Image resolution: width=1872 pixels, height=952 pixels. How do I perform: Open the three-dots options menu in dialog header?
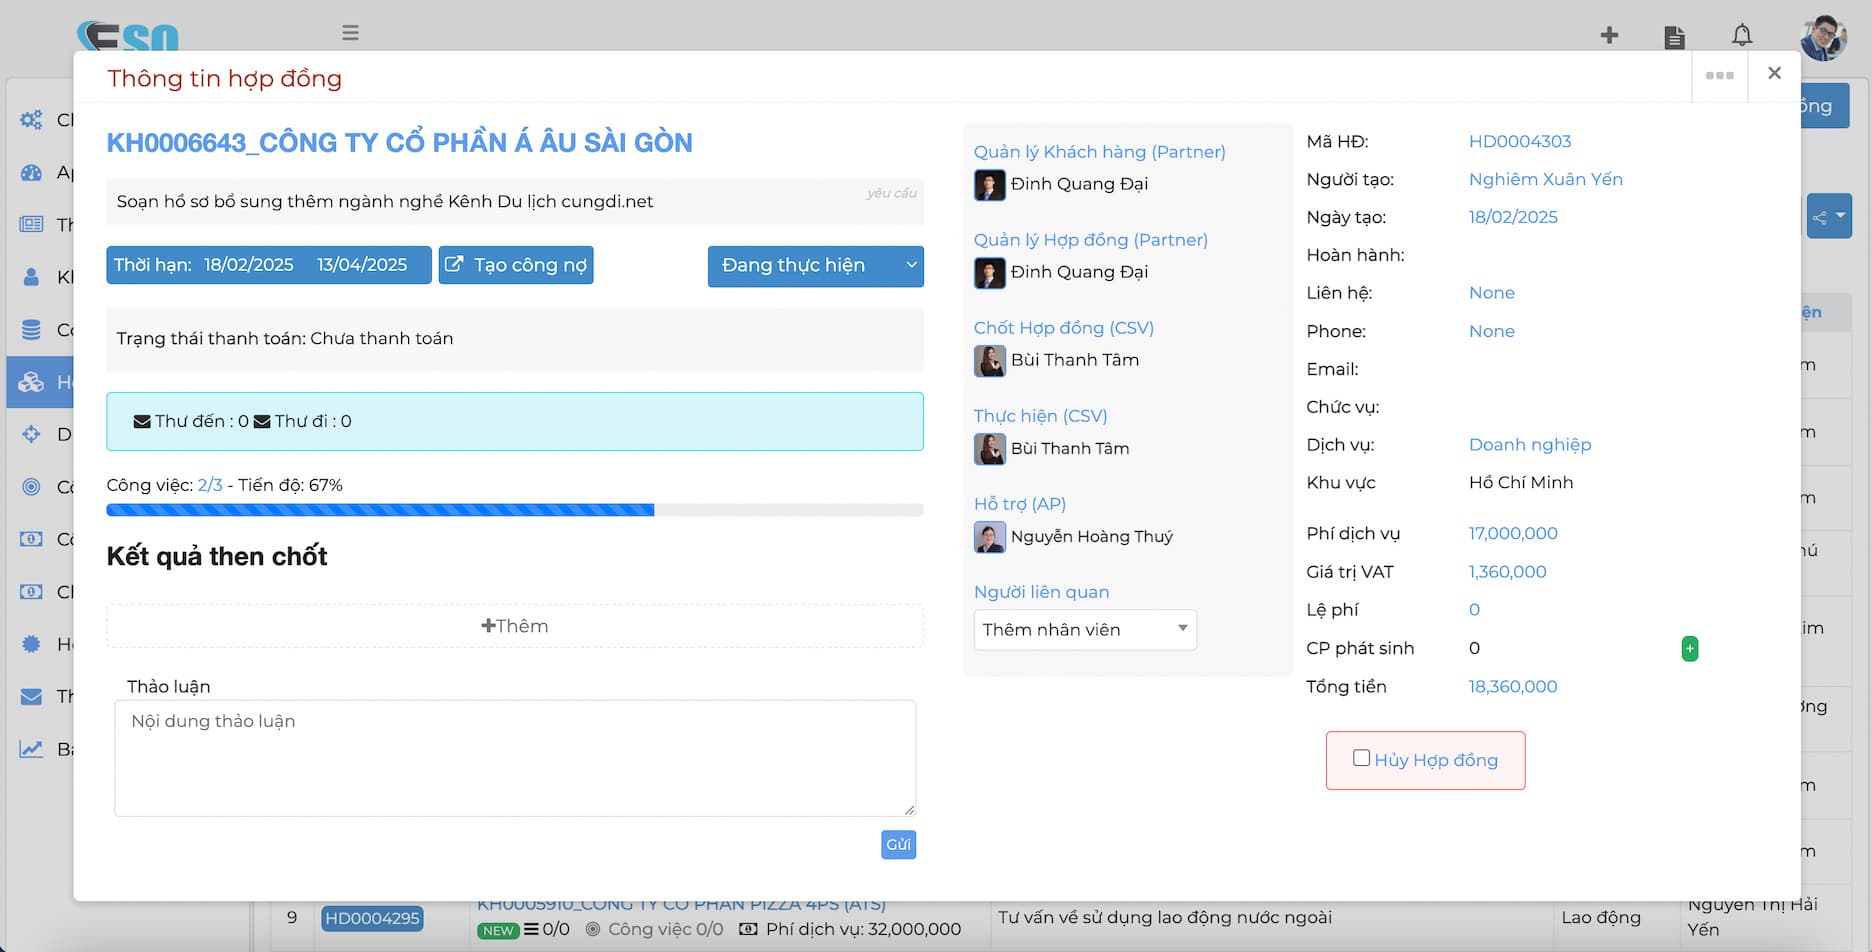[x=1719, y=76]
